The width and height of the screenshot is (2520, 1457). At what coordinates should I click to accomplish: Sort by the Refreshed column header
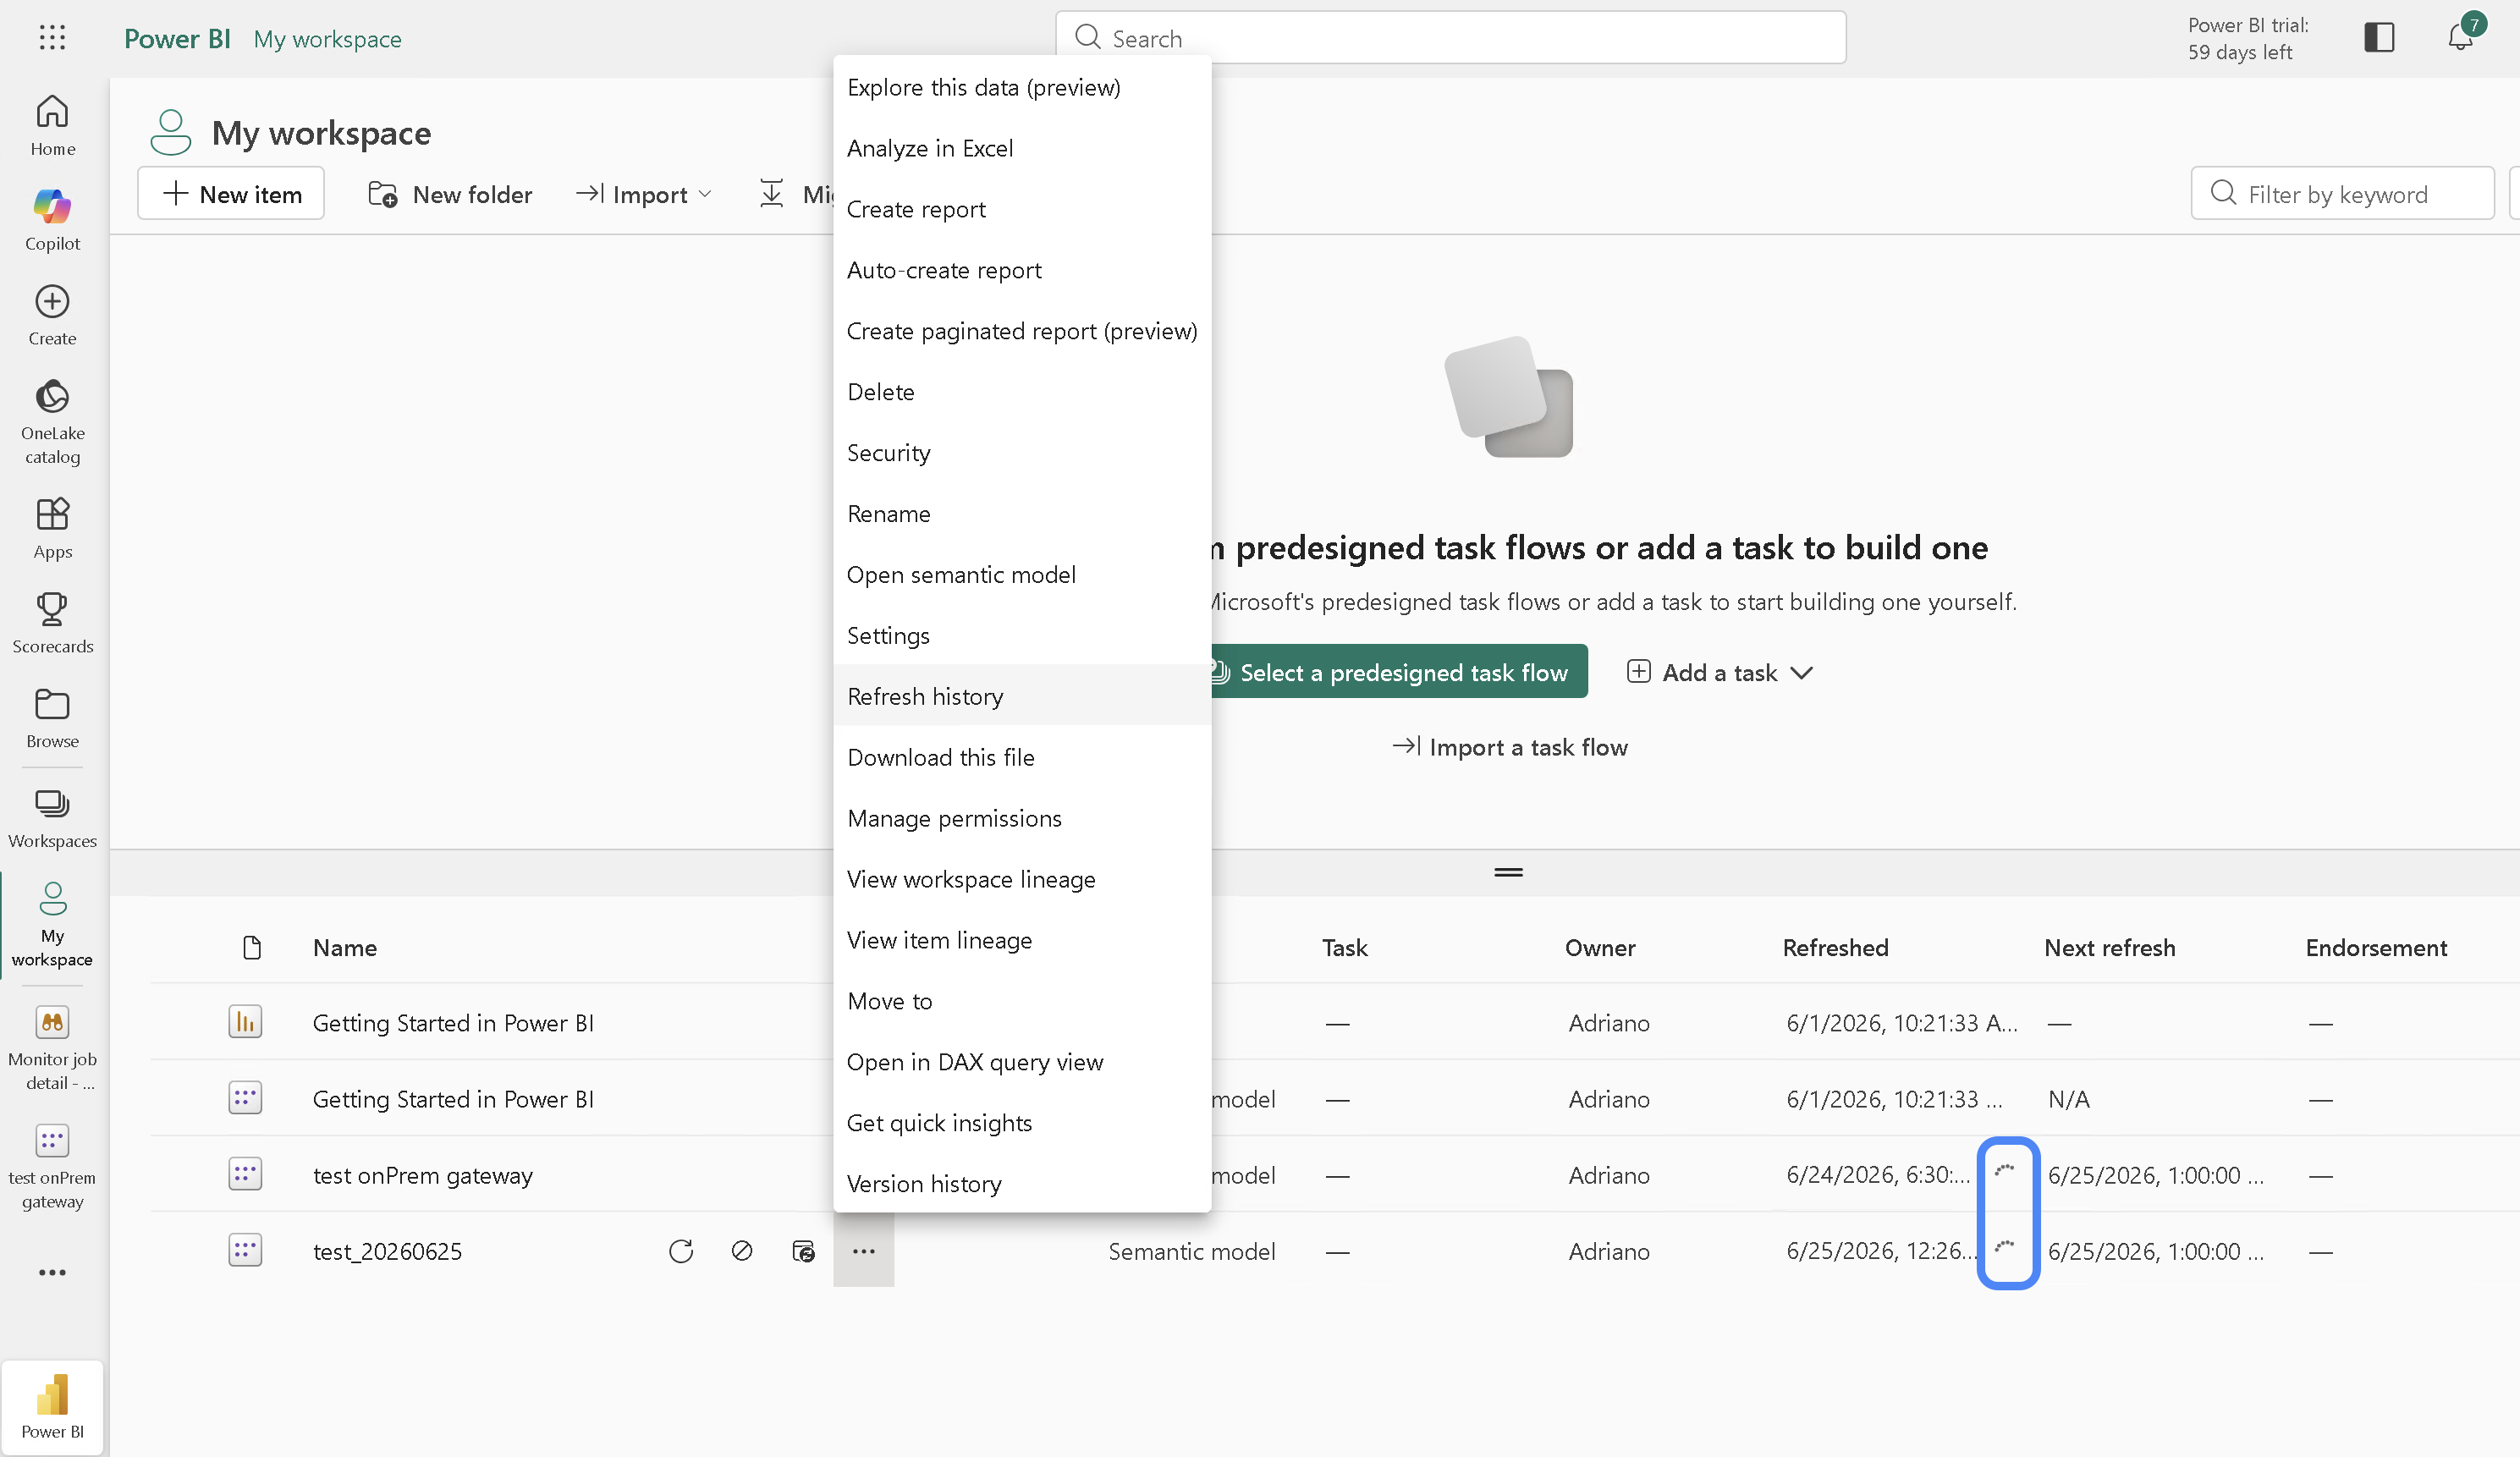click(x=1835, y=947)
